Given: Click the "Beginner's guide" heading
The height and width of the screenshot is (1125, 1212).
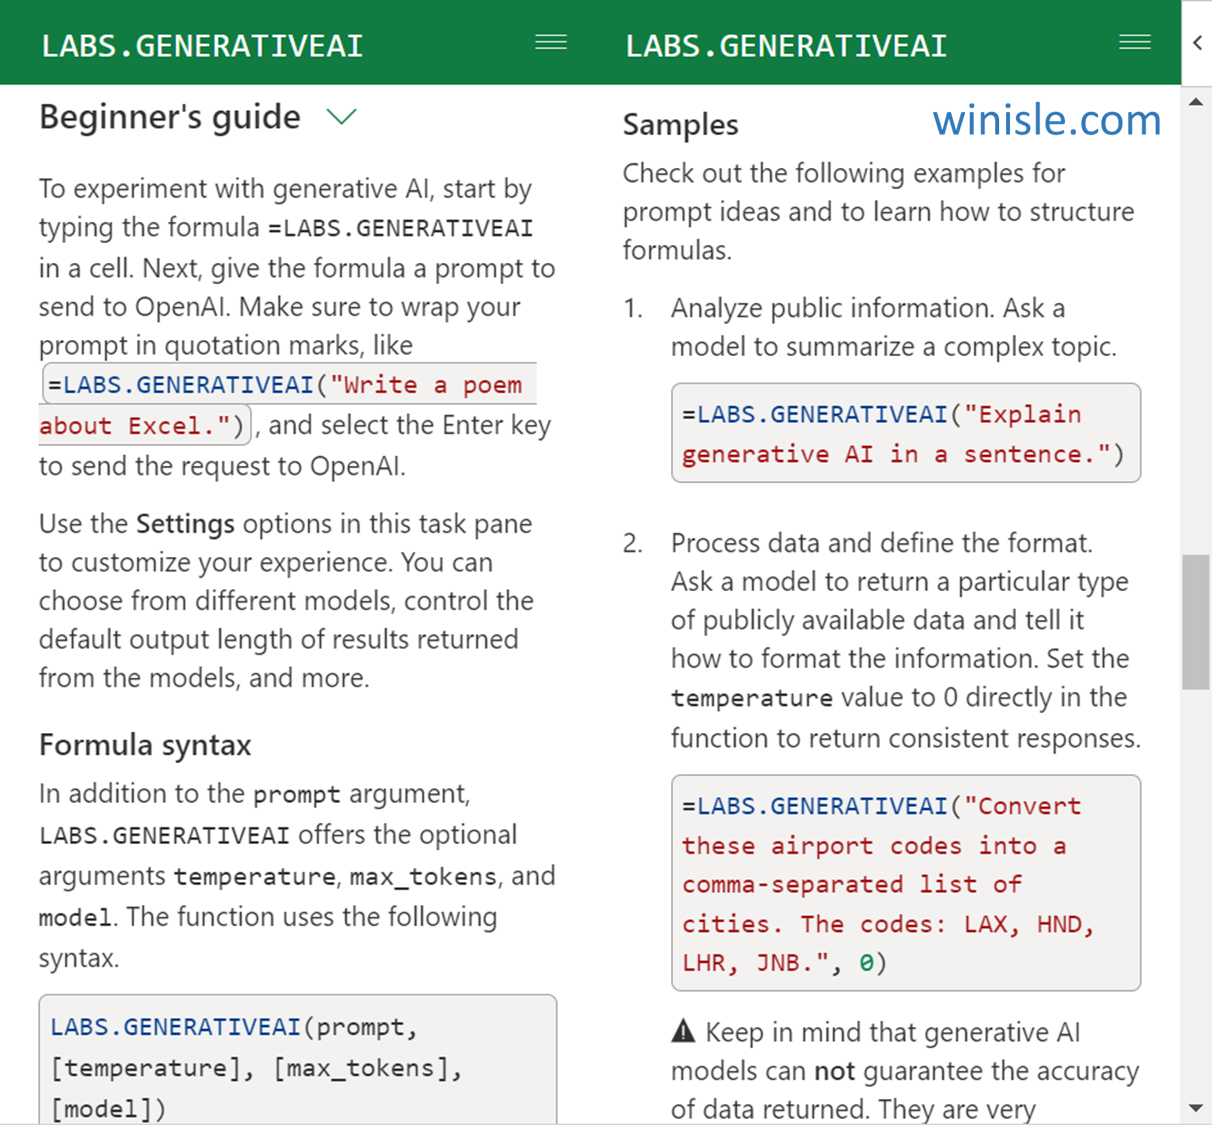Looking at the screenshot, I should pos(170,117).
